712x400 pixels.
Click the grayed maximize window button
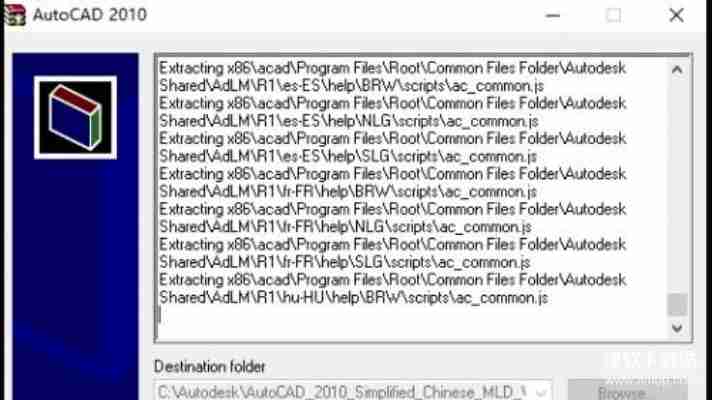tap(613, 15)
